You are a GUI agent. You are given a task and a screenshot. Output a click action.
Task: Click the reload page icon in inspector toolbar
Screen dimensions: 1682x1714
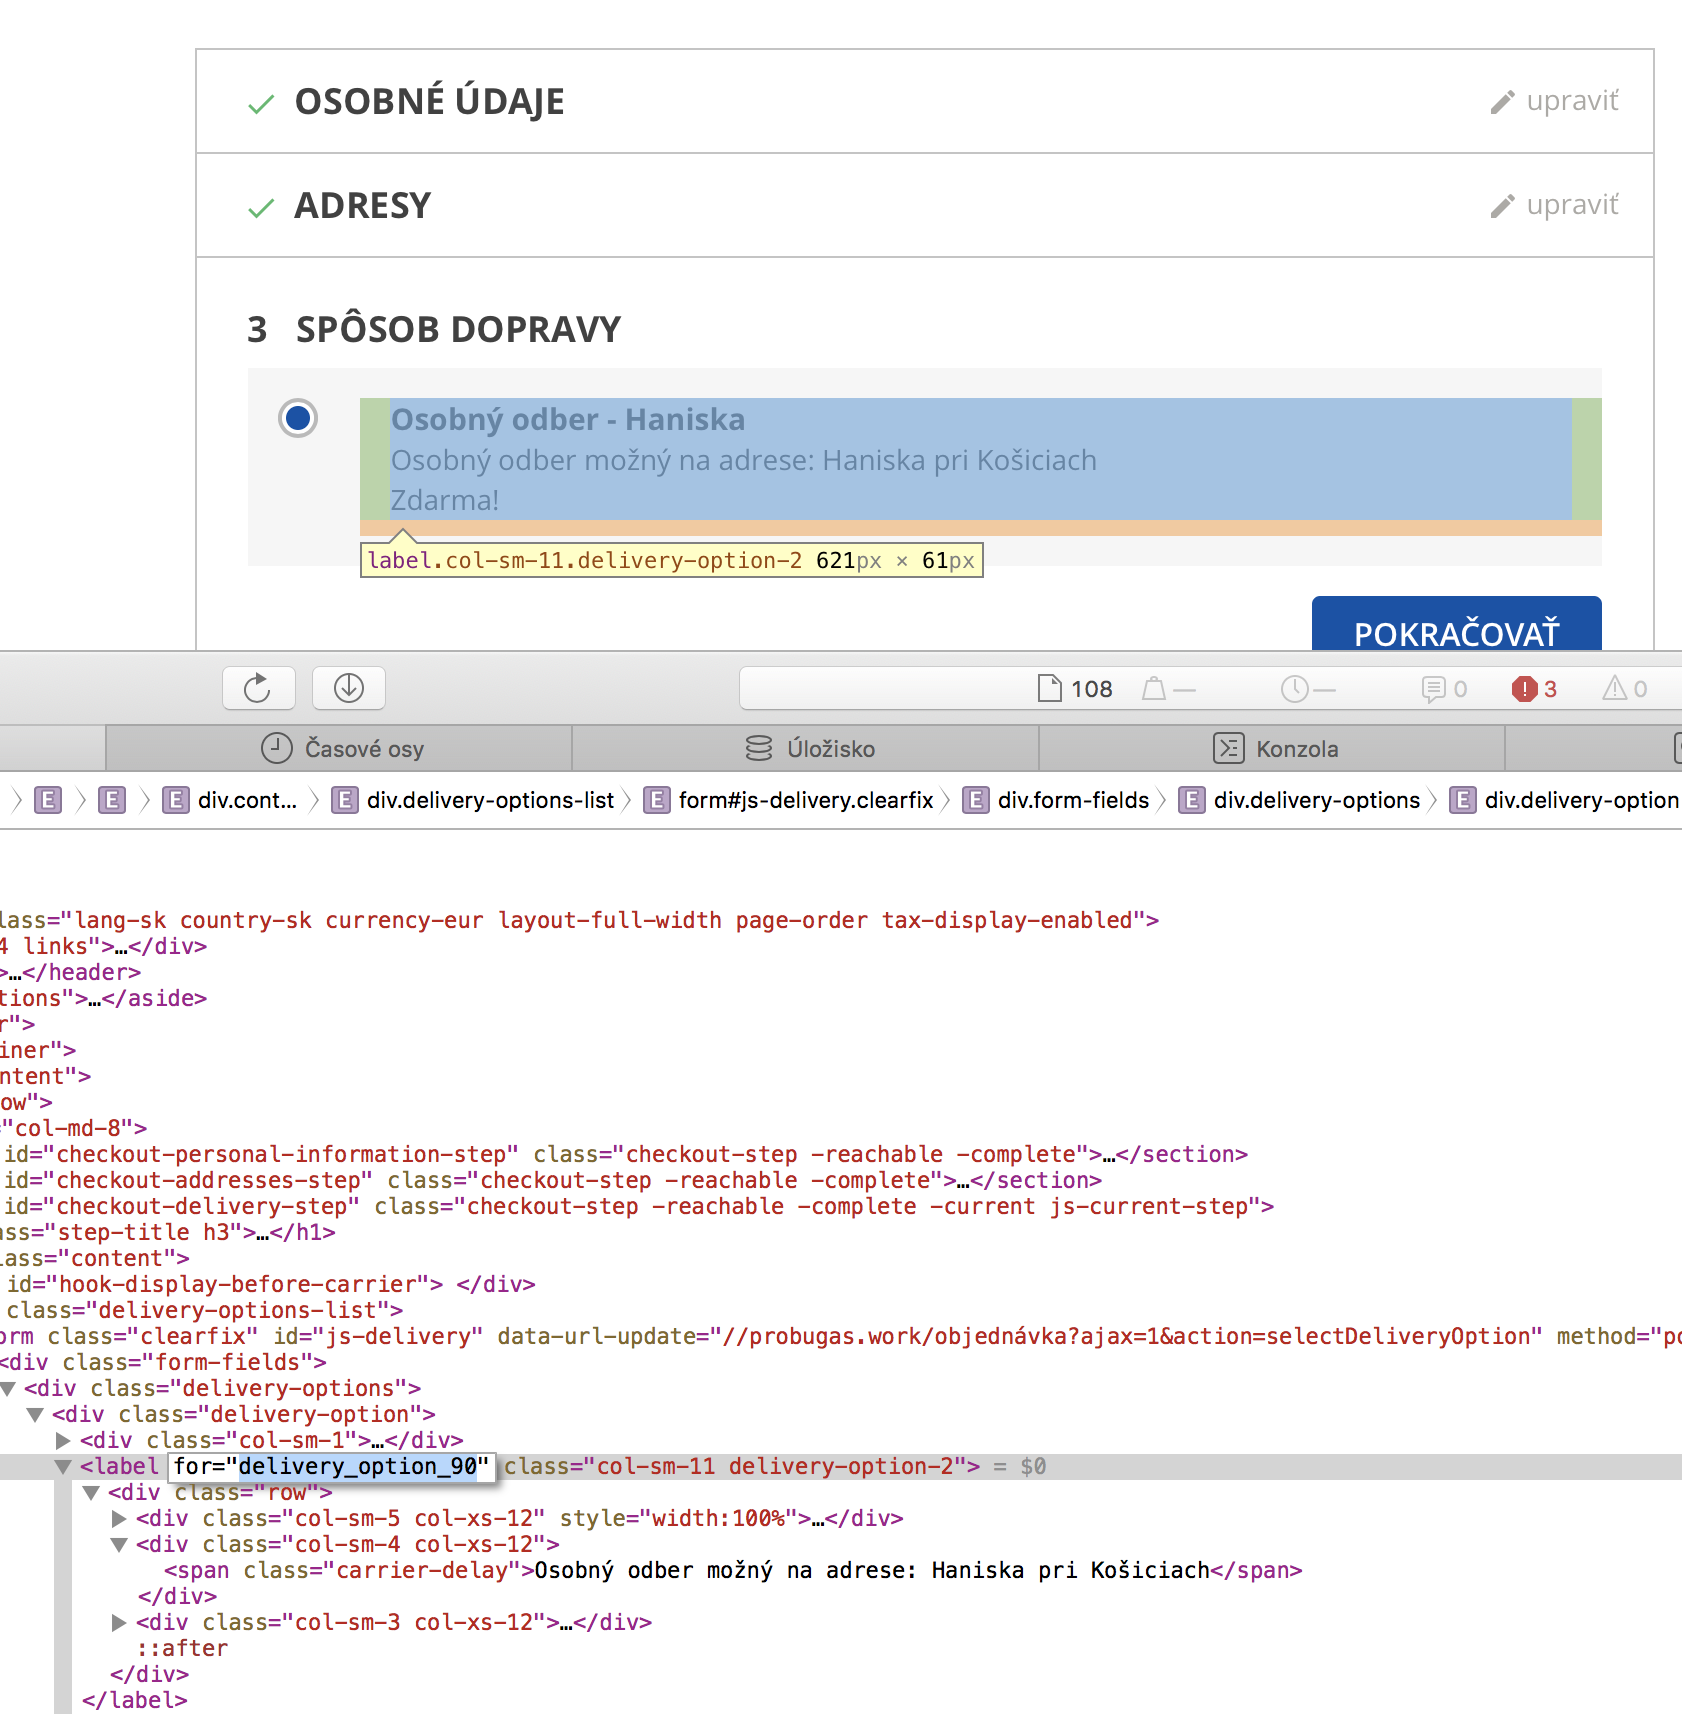[258, 688]
